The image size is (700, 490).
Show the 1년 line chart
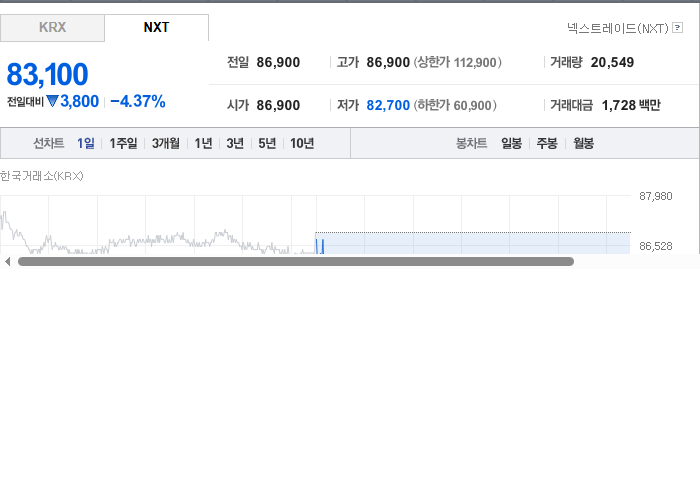tap(203, 143)
